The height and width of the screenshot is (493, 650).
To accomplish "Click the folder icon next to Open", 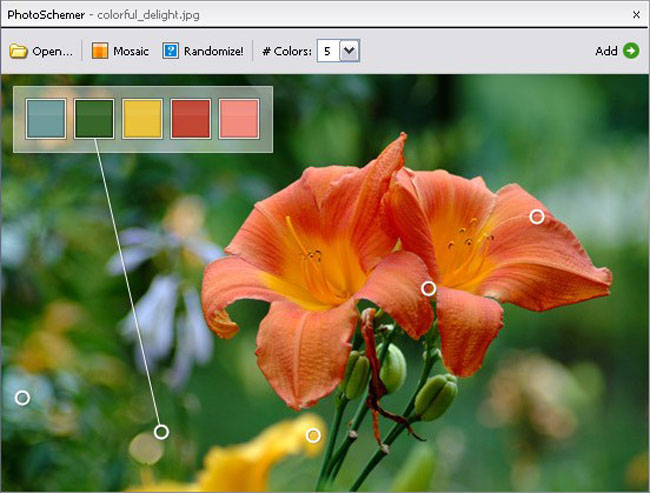I will coord(18,51).
